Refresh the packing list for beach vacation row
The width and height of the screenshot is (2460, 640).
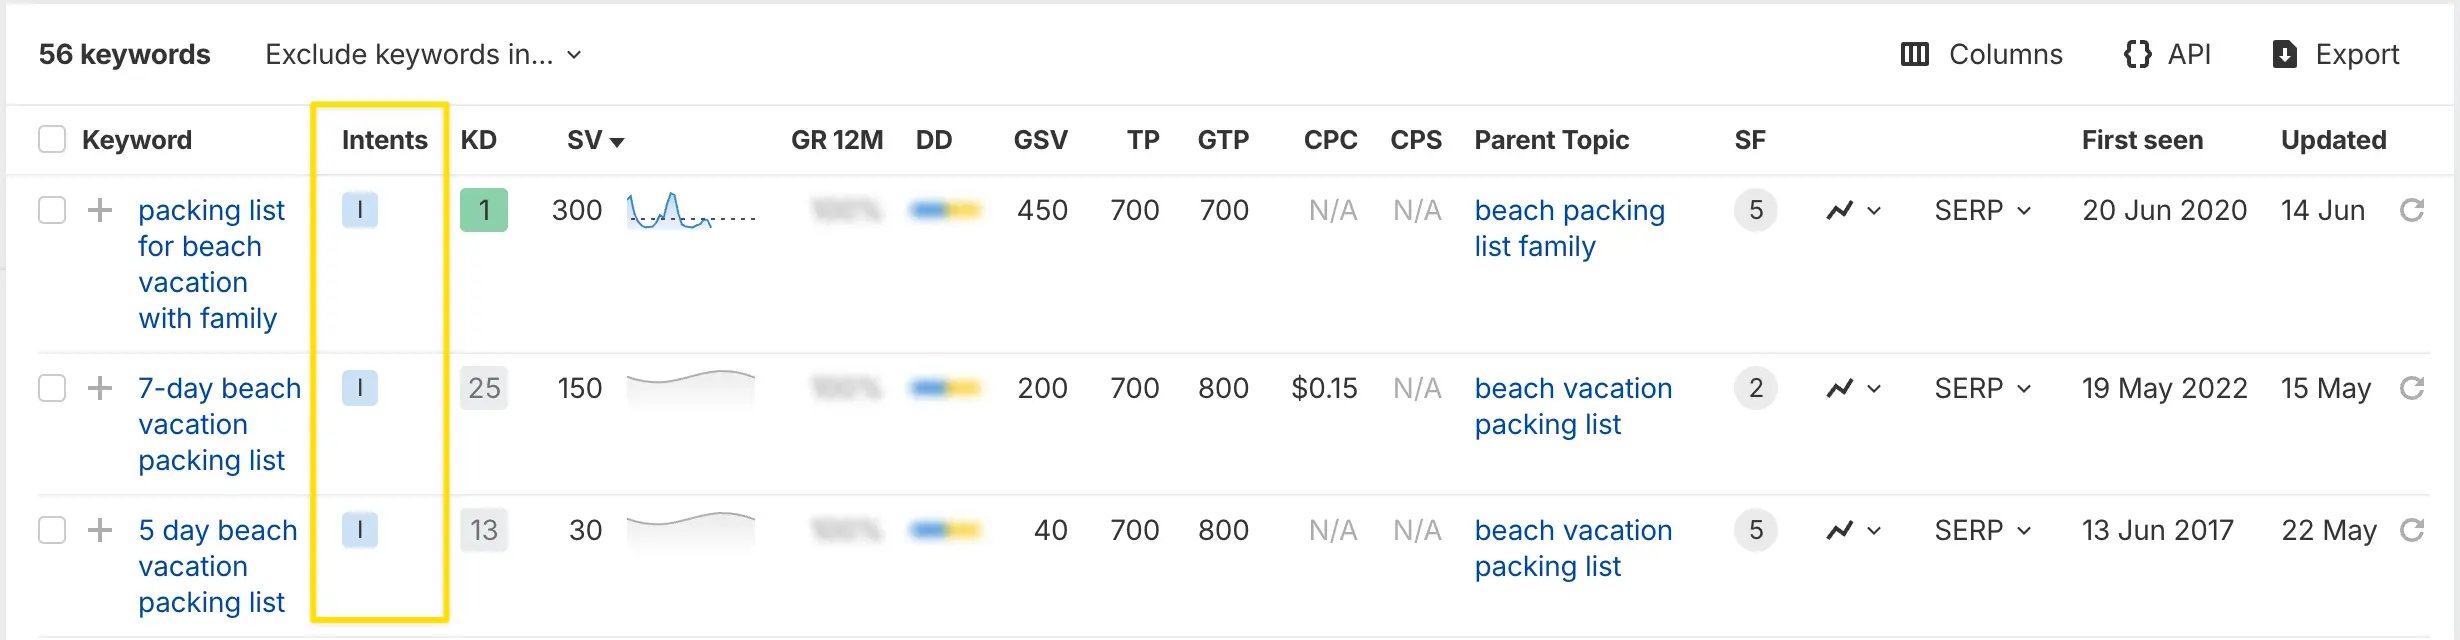pyautogui.click(x=2412, y=210)
